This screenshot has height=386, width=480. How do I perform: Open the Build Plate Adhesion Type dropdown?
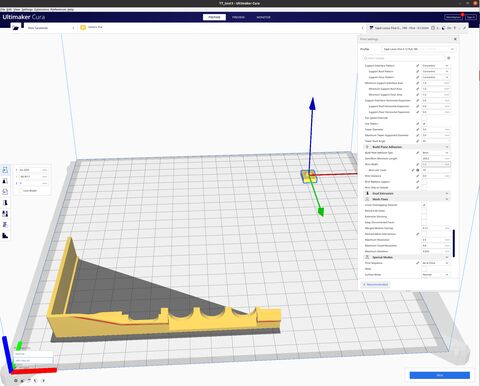pyautogui.click(x=436, y=153)
